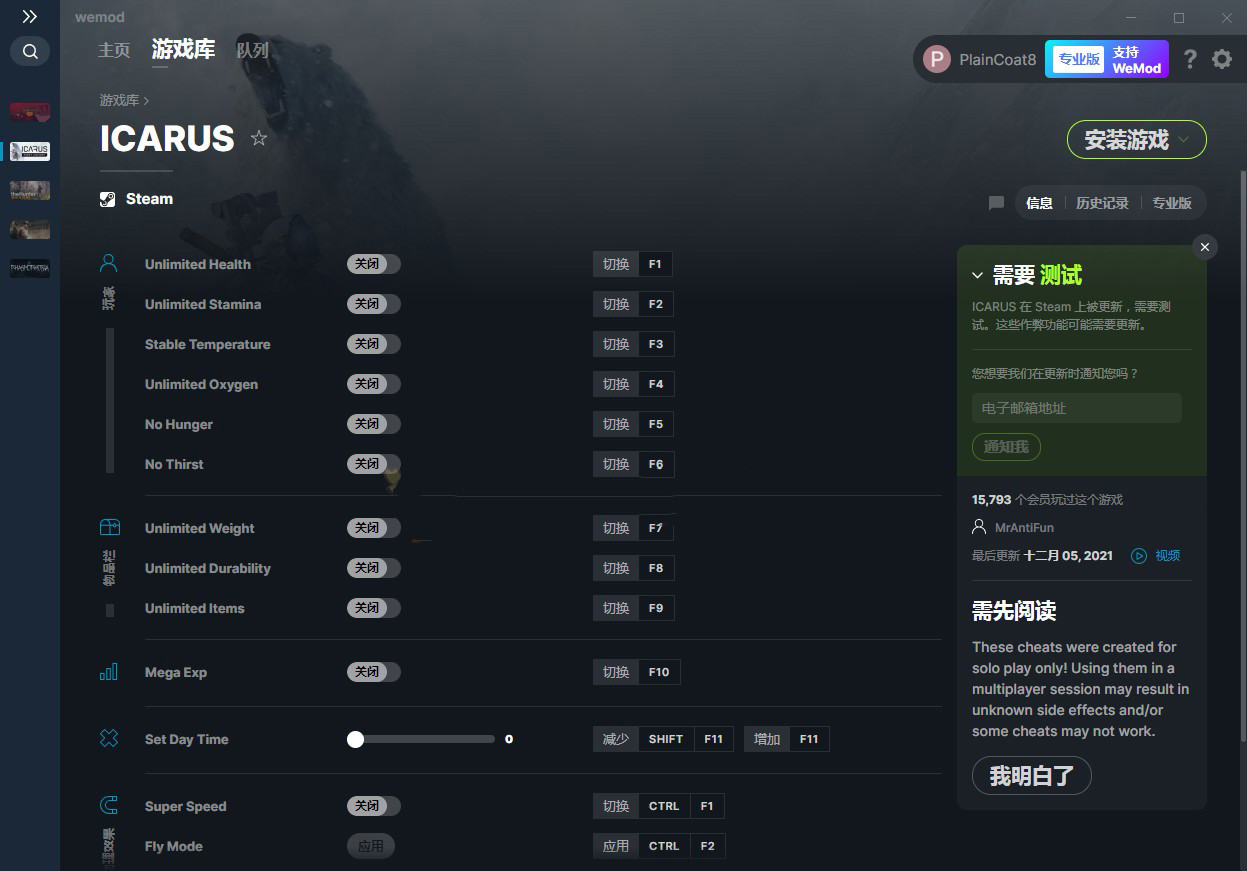1247x871 pixels.
Task: Select the fourth game thumbnail in the sidebar
Action: point(30,229)
